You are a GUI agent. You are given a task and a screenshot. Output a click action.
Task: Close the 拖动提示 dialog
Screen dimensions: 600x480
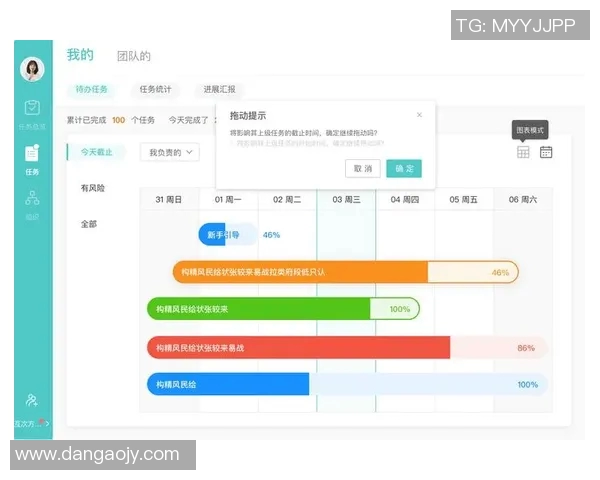(x=419, y=115)
